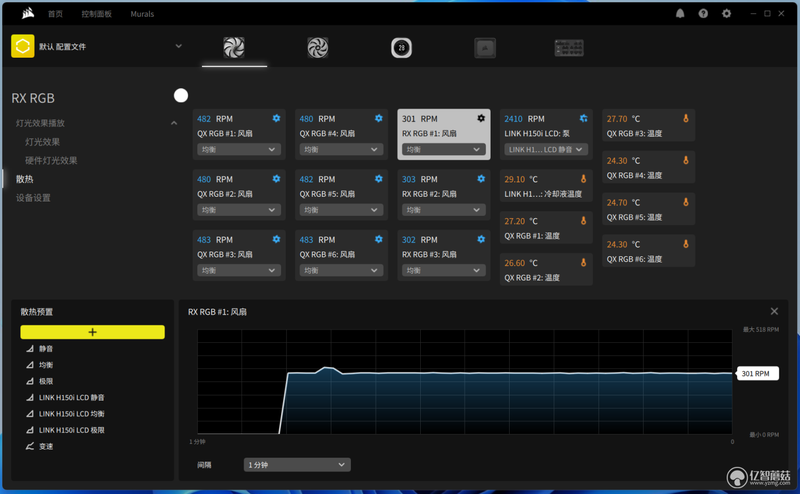Open preset dropdown on QX RGB #1 风扇
800x494 pixels.
239,150
